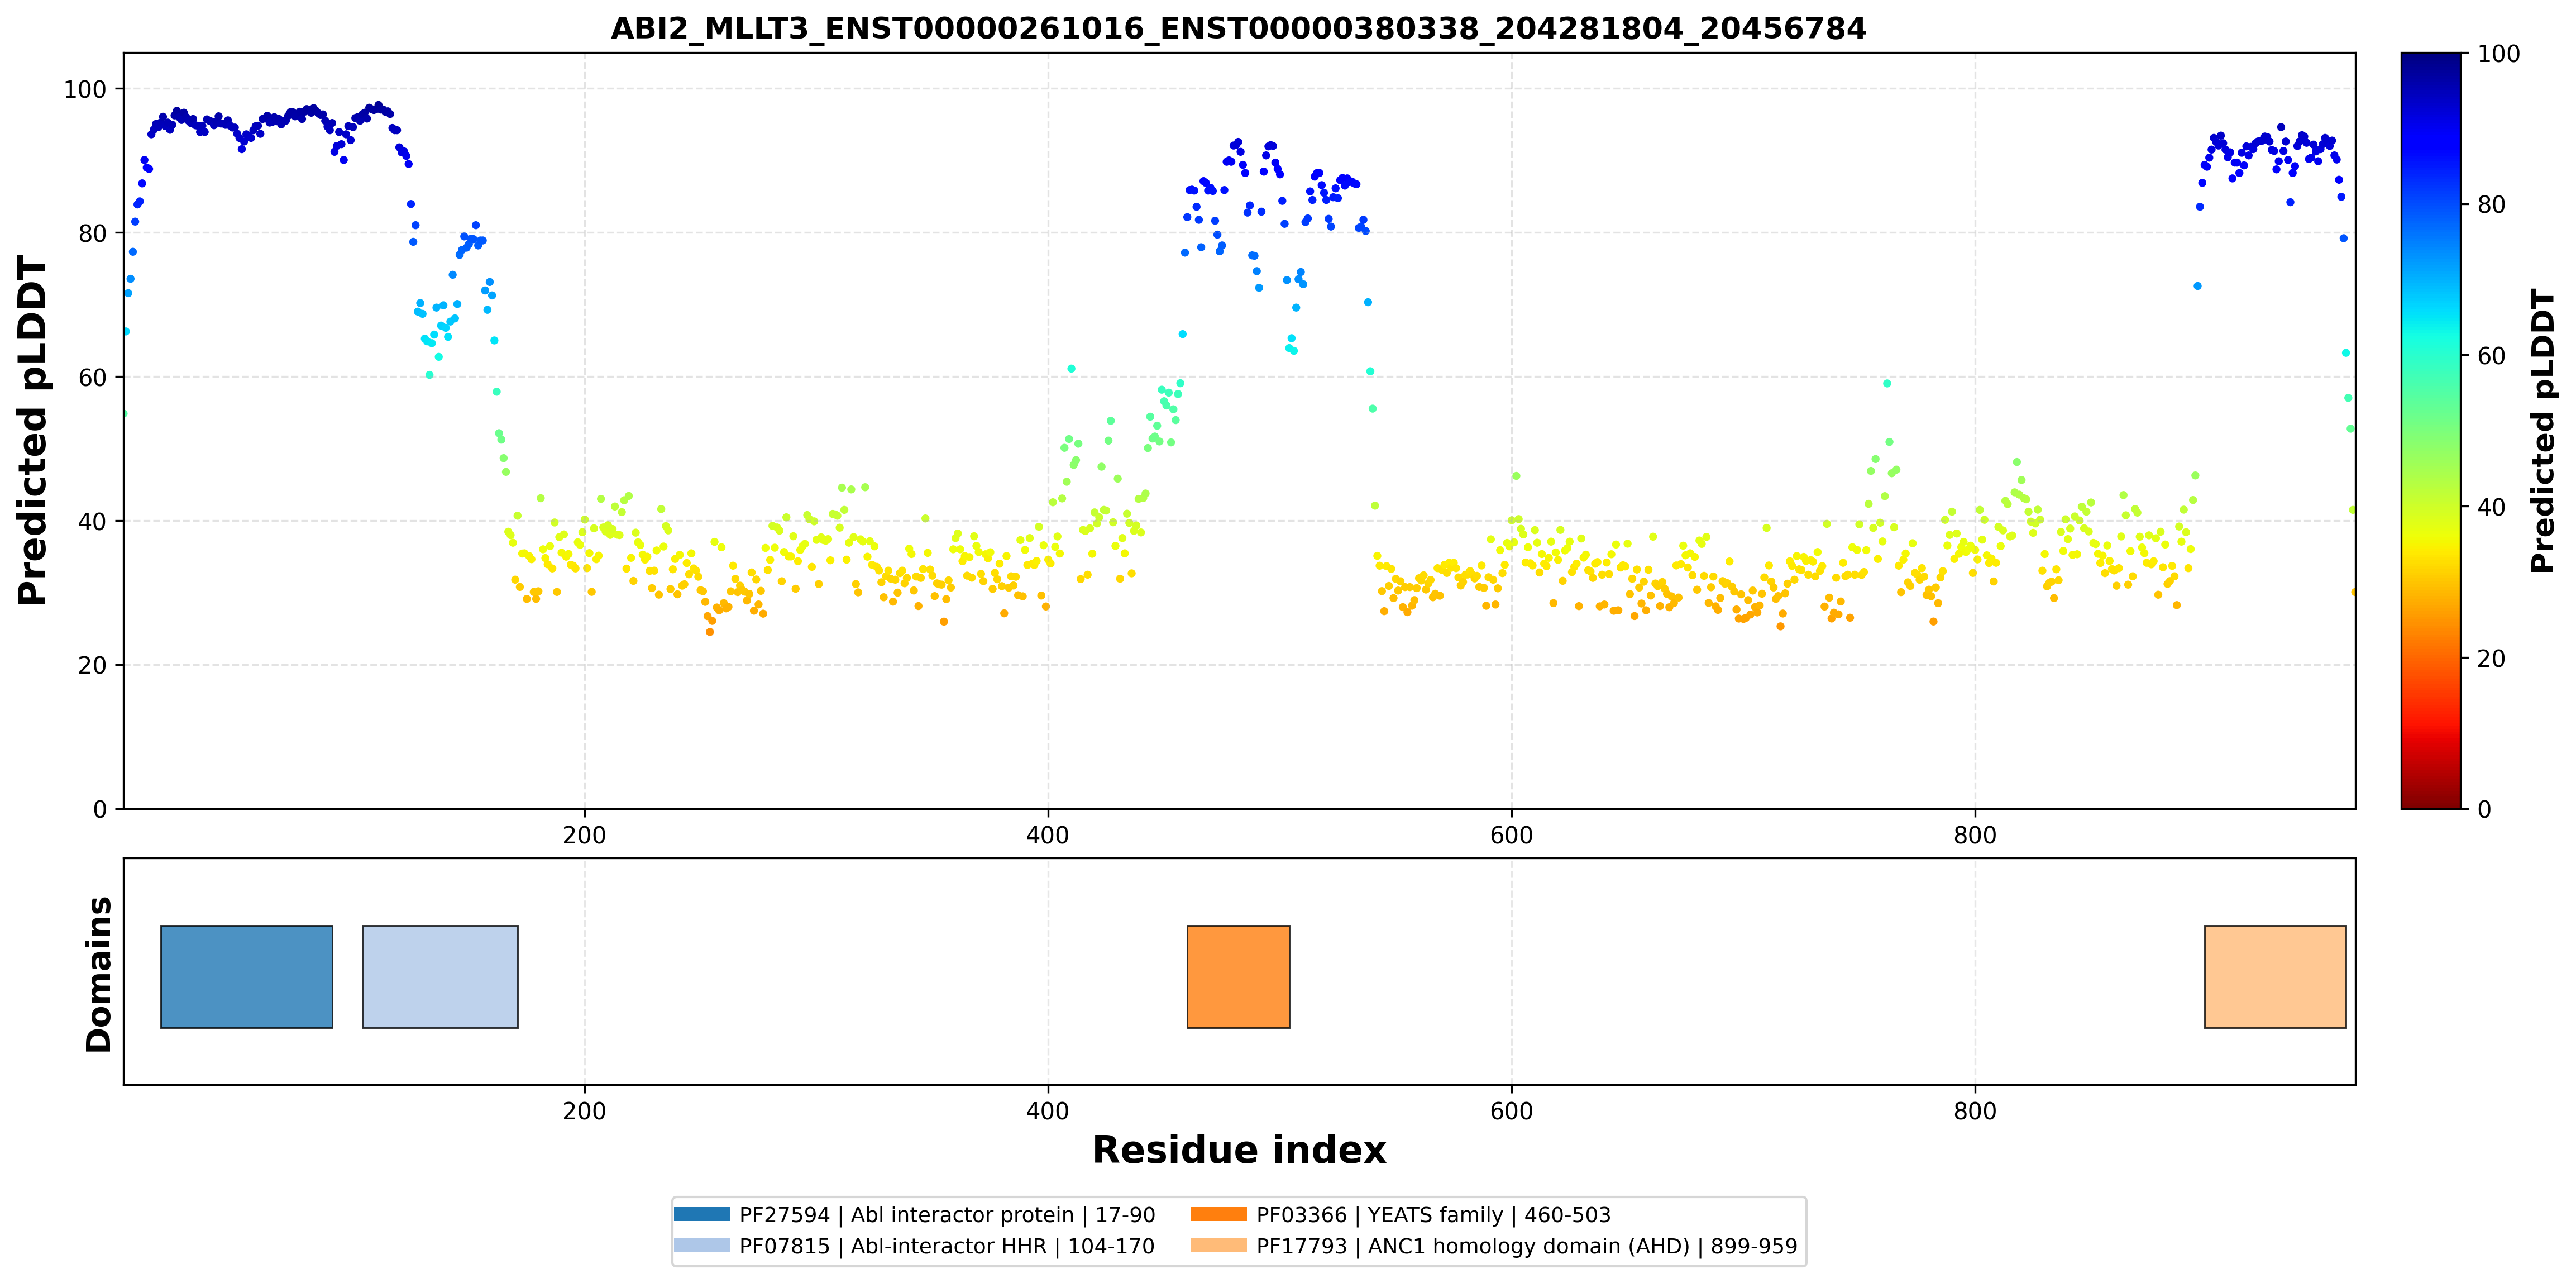Click legend entry Abl interactor protein 17-90

click(x=947, y=1215)
